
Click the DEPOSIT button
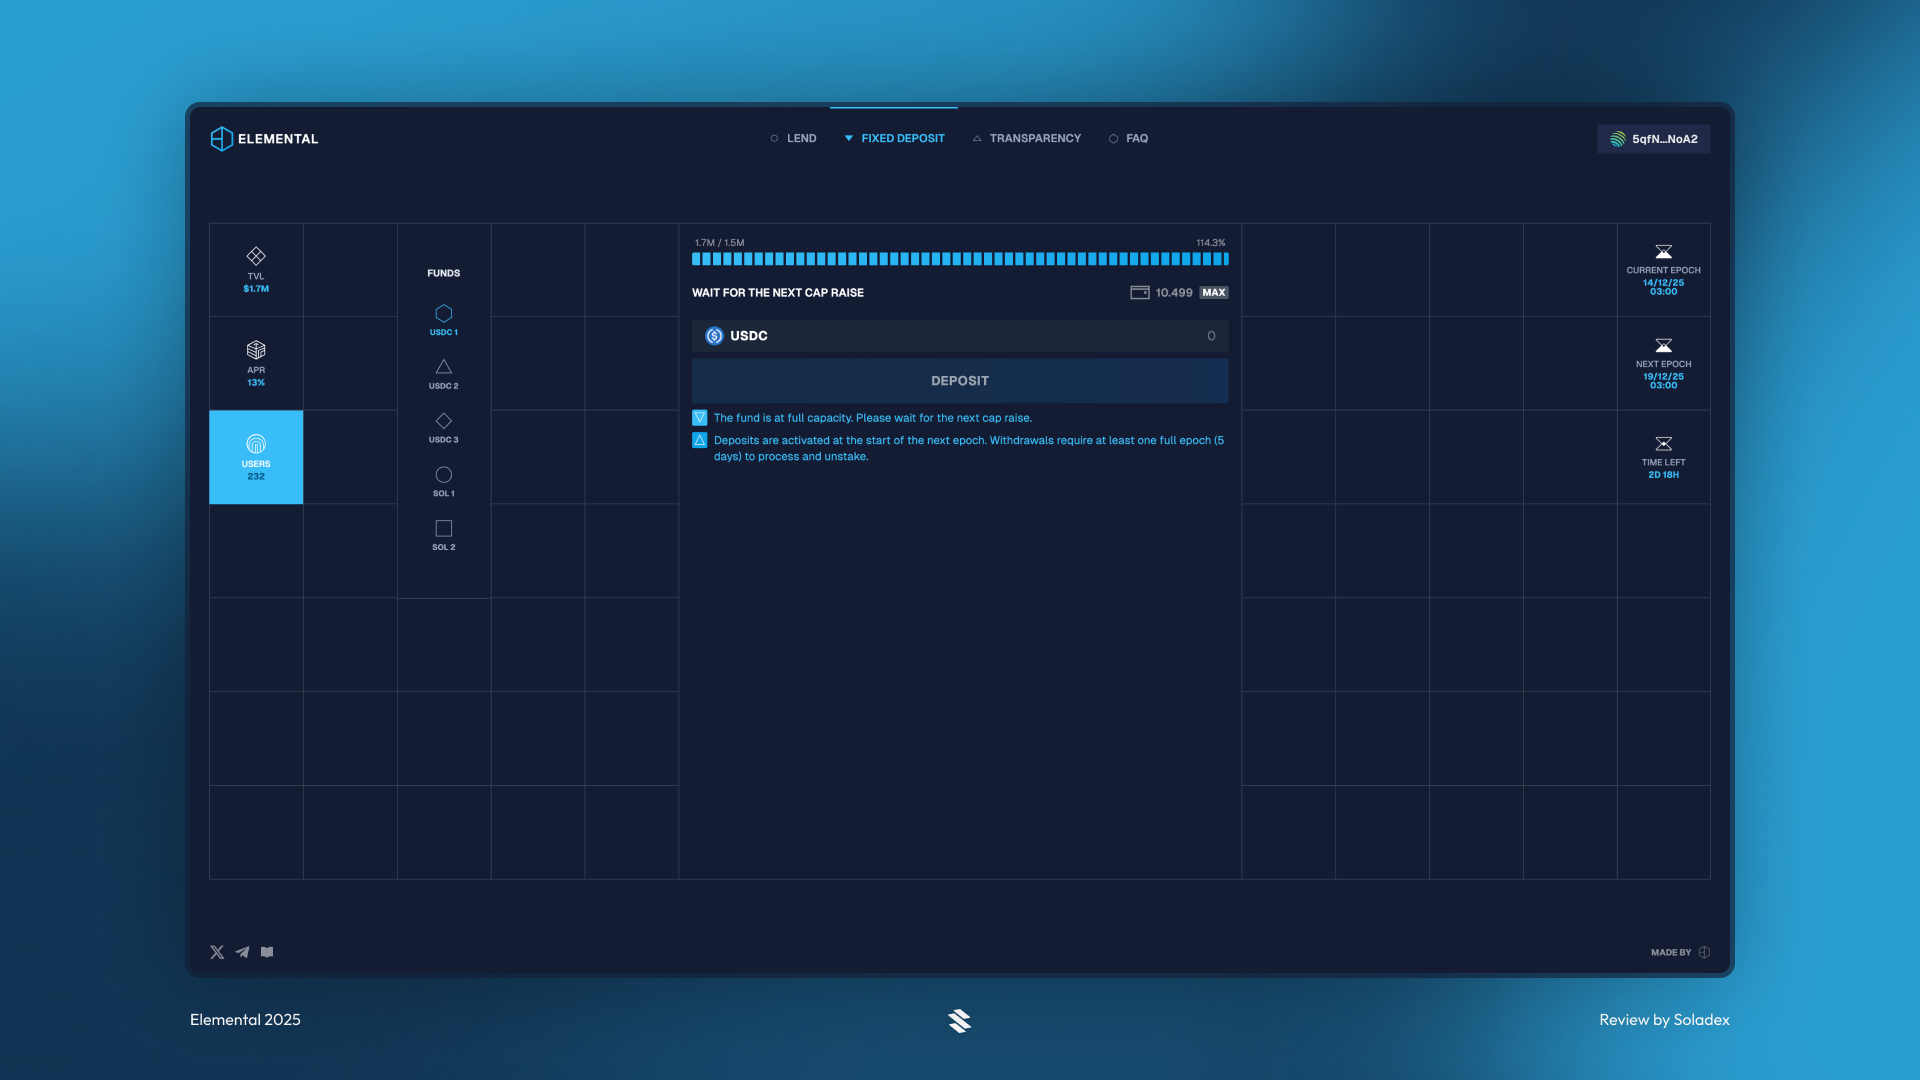[959, 380]
